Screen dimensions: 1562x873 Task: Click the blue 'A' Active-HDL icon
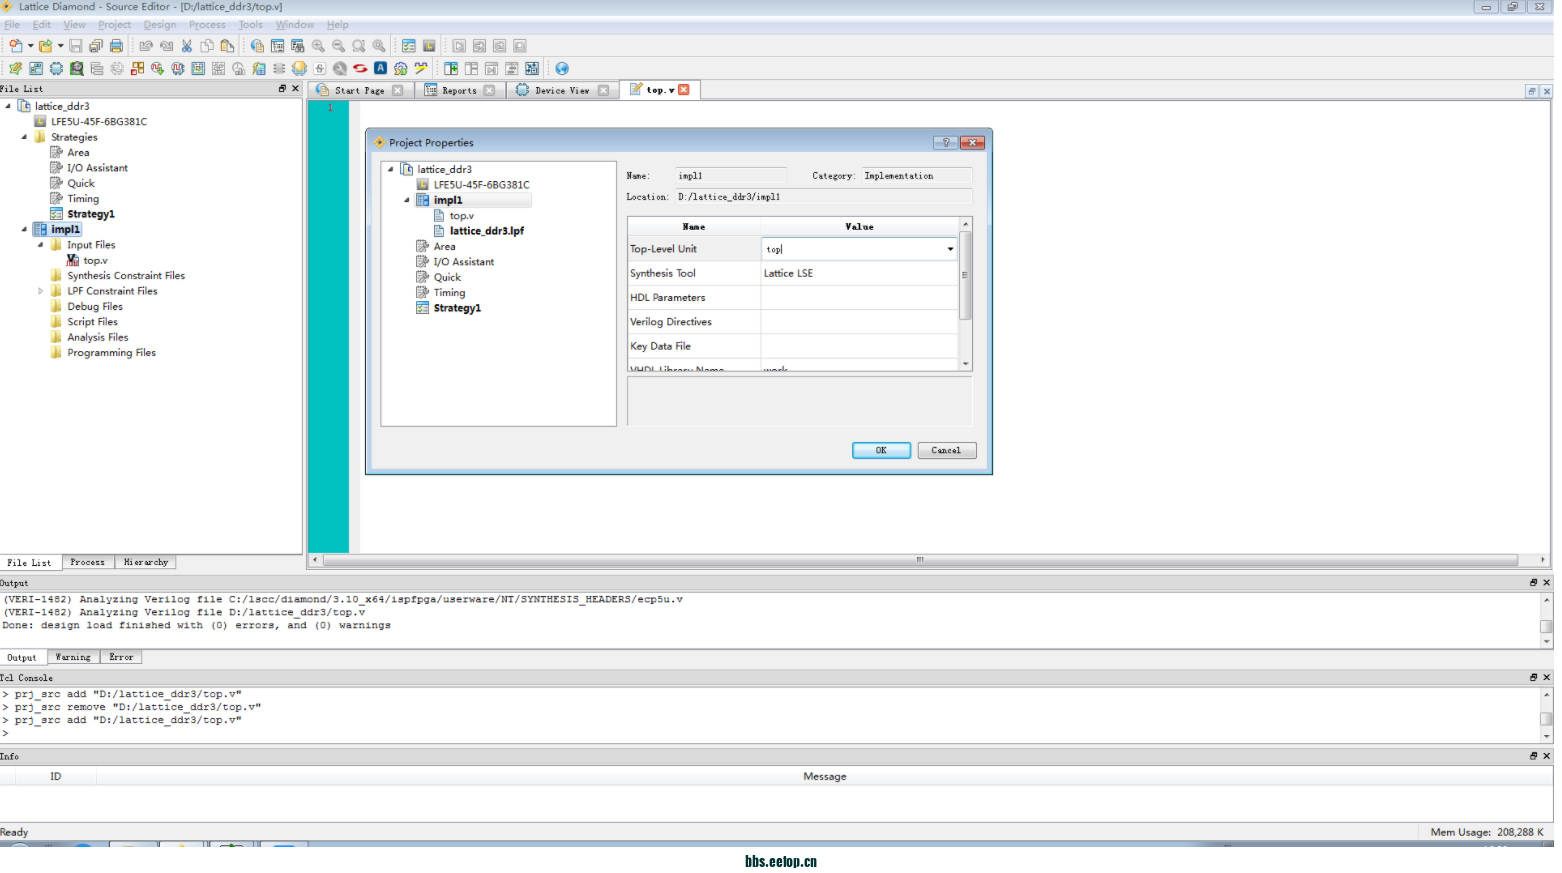tap(380, 68)
